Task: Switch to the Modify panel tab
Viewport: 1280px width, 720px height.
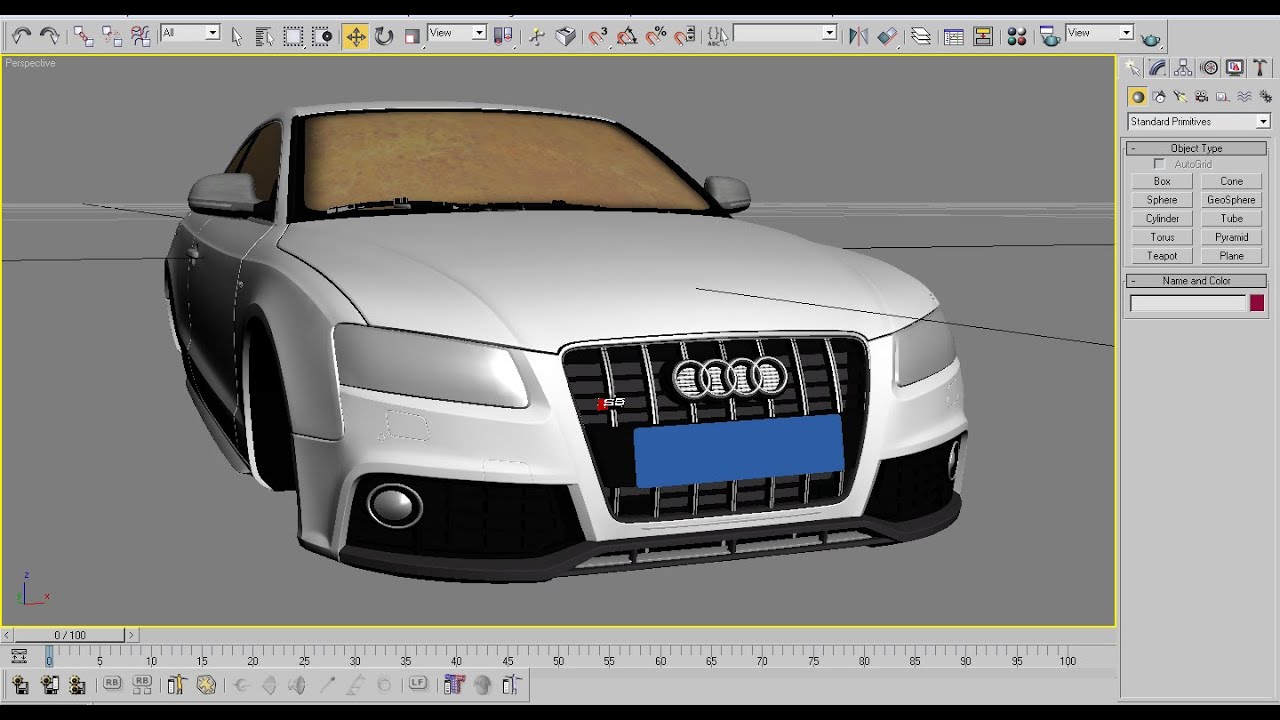Action: pyautogui.click(x=1158, y=68)
